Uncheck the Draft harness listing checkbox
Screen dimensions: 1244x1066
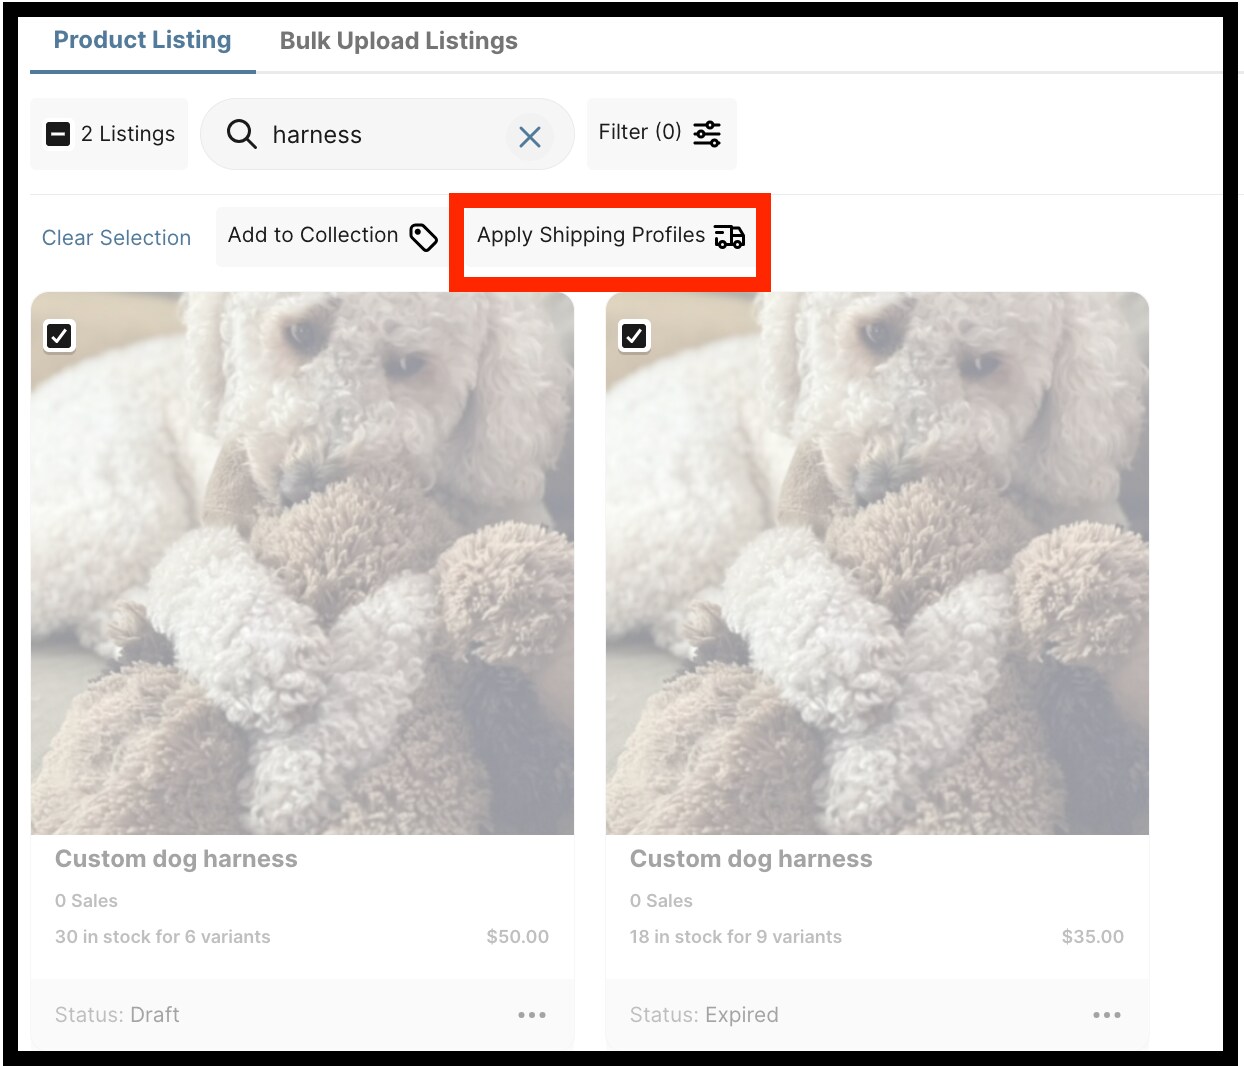click(59, 336)
